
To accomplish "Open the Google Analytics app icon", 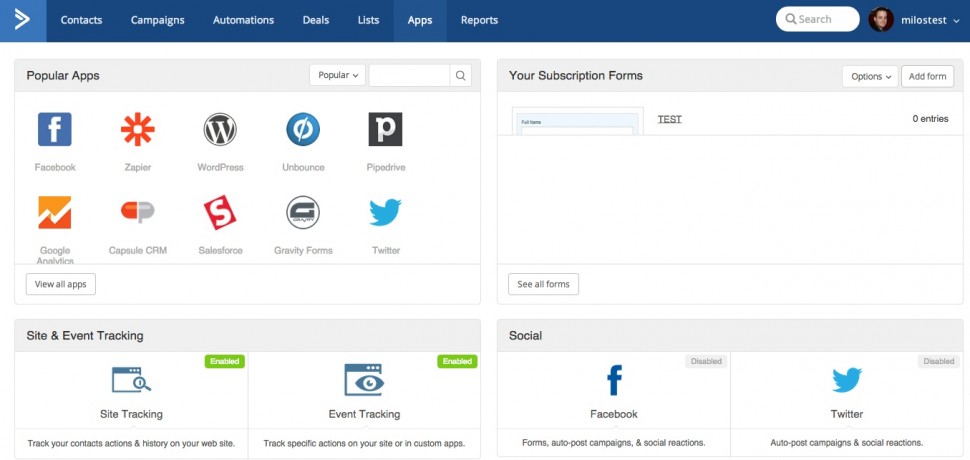I will tap(54, 212).
